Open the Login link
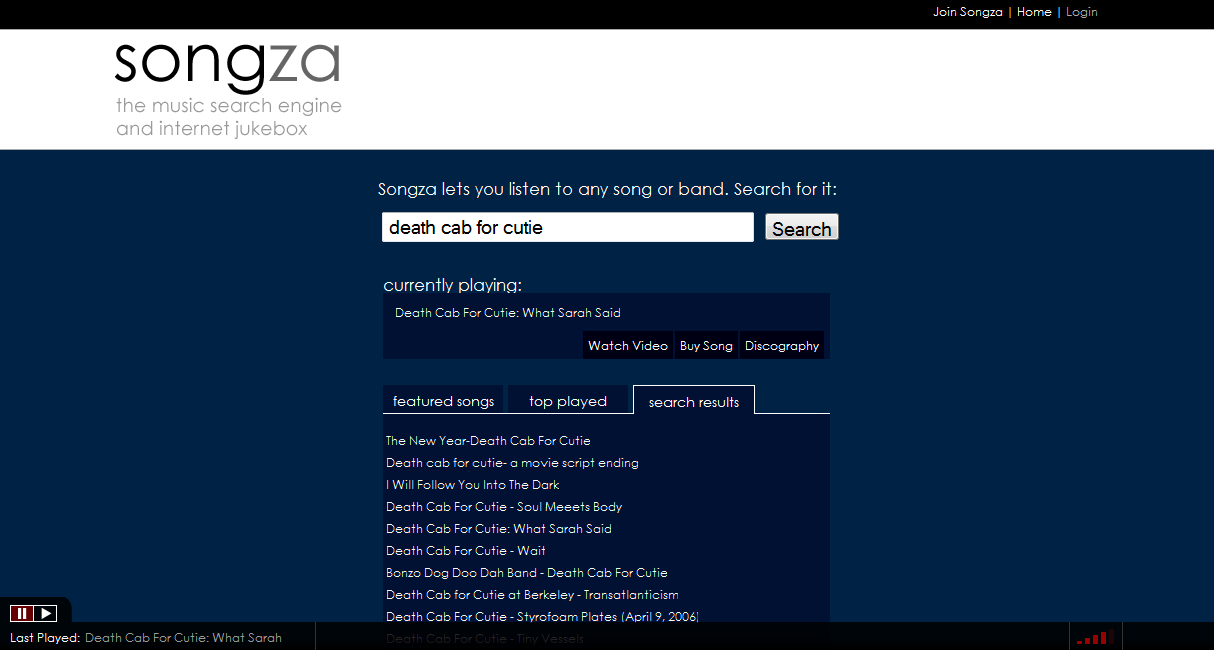 (x=1081, y=12)
